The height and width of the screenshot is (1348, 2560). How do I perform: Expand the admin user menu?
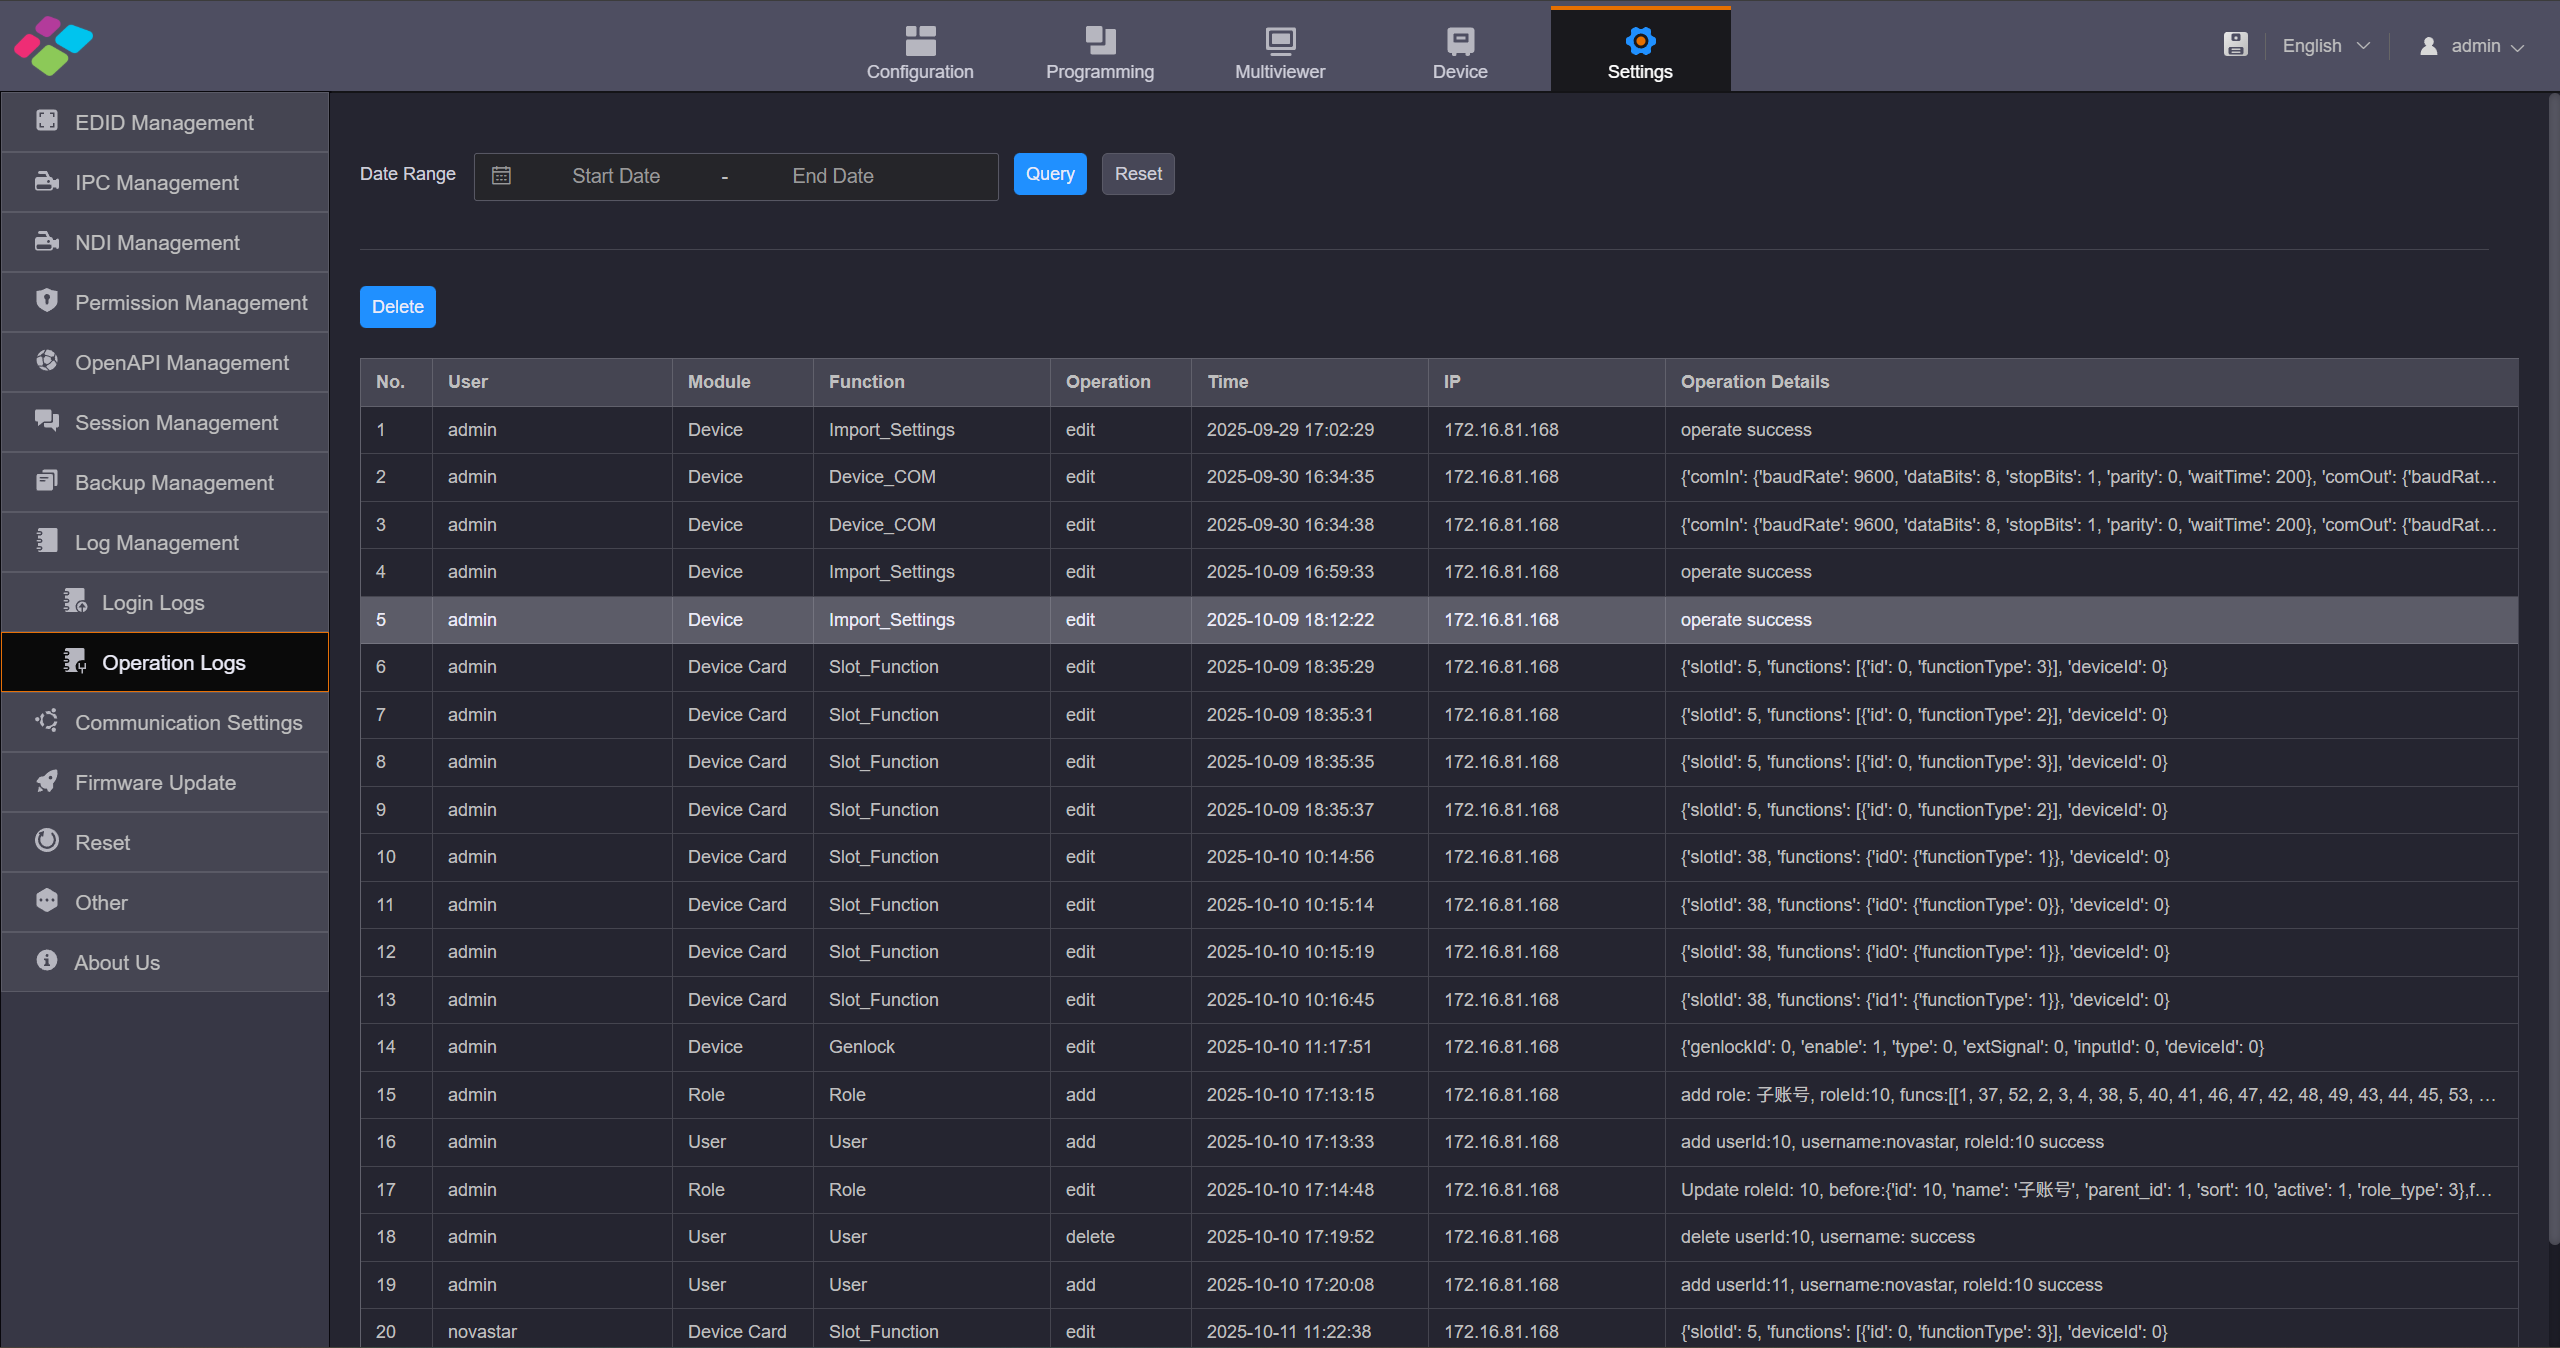pyautogui.click(x=2472, y=46)
